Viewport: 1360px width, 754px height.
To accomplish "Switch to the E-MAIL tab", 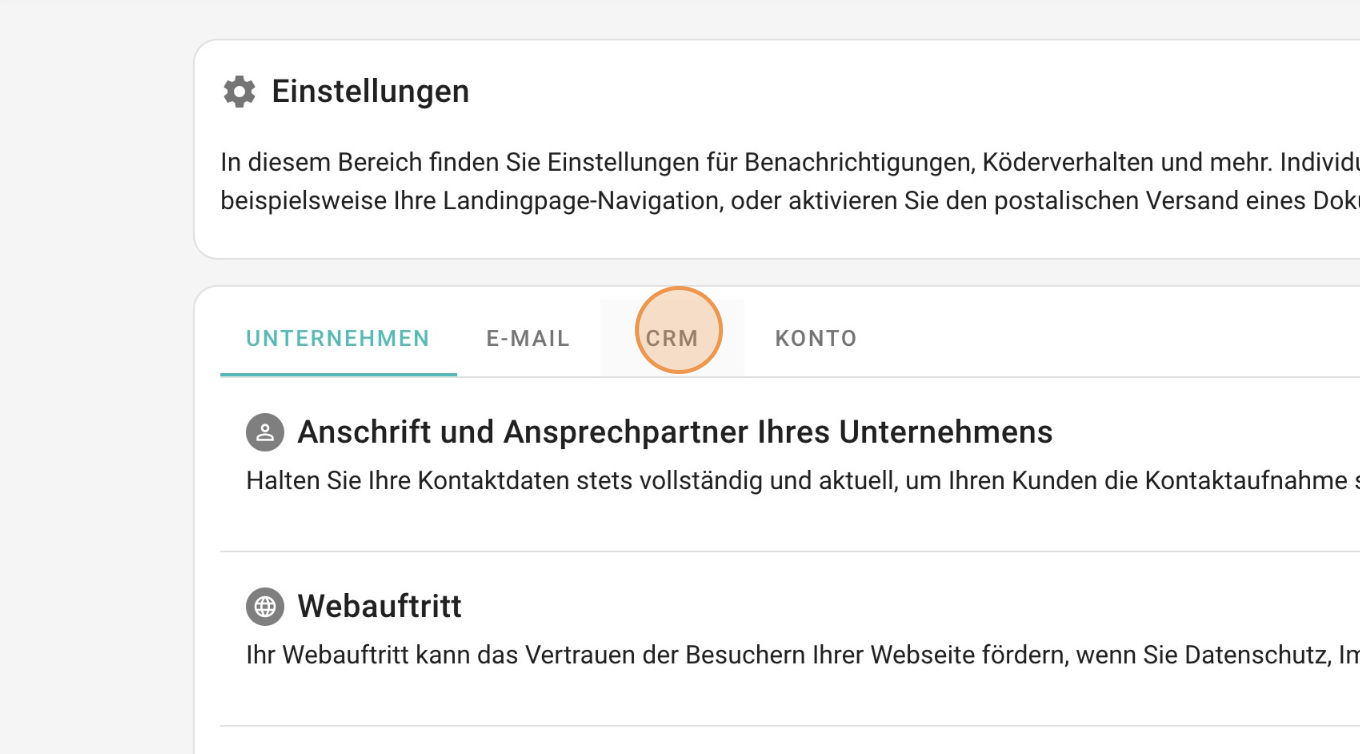I will coord(528,339).
